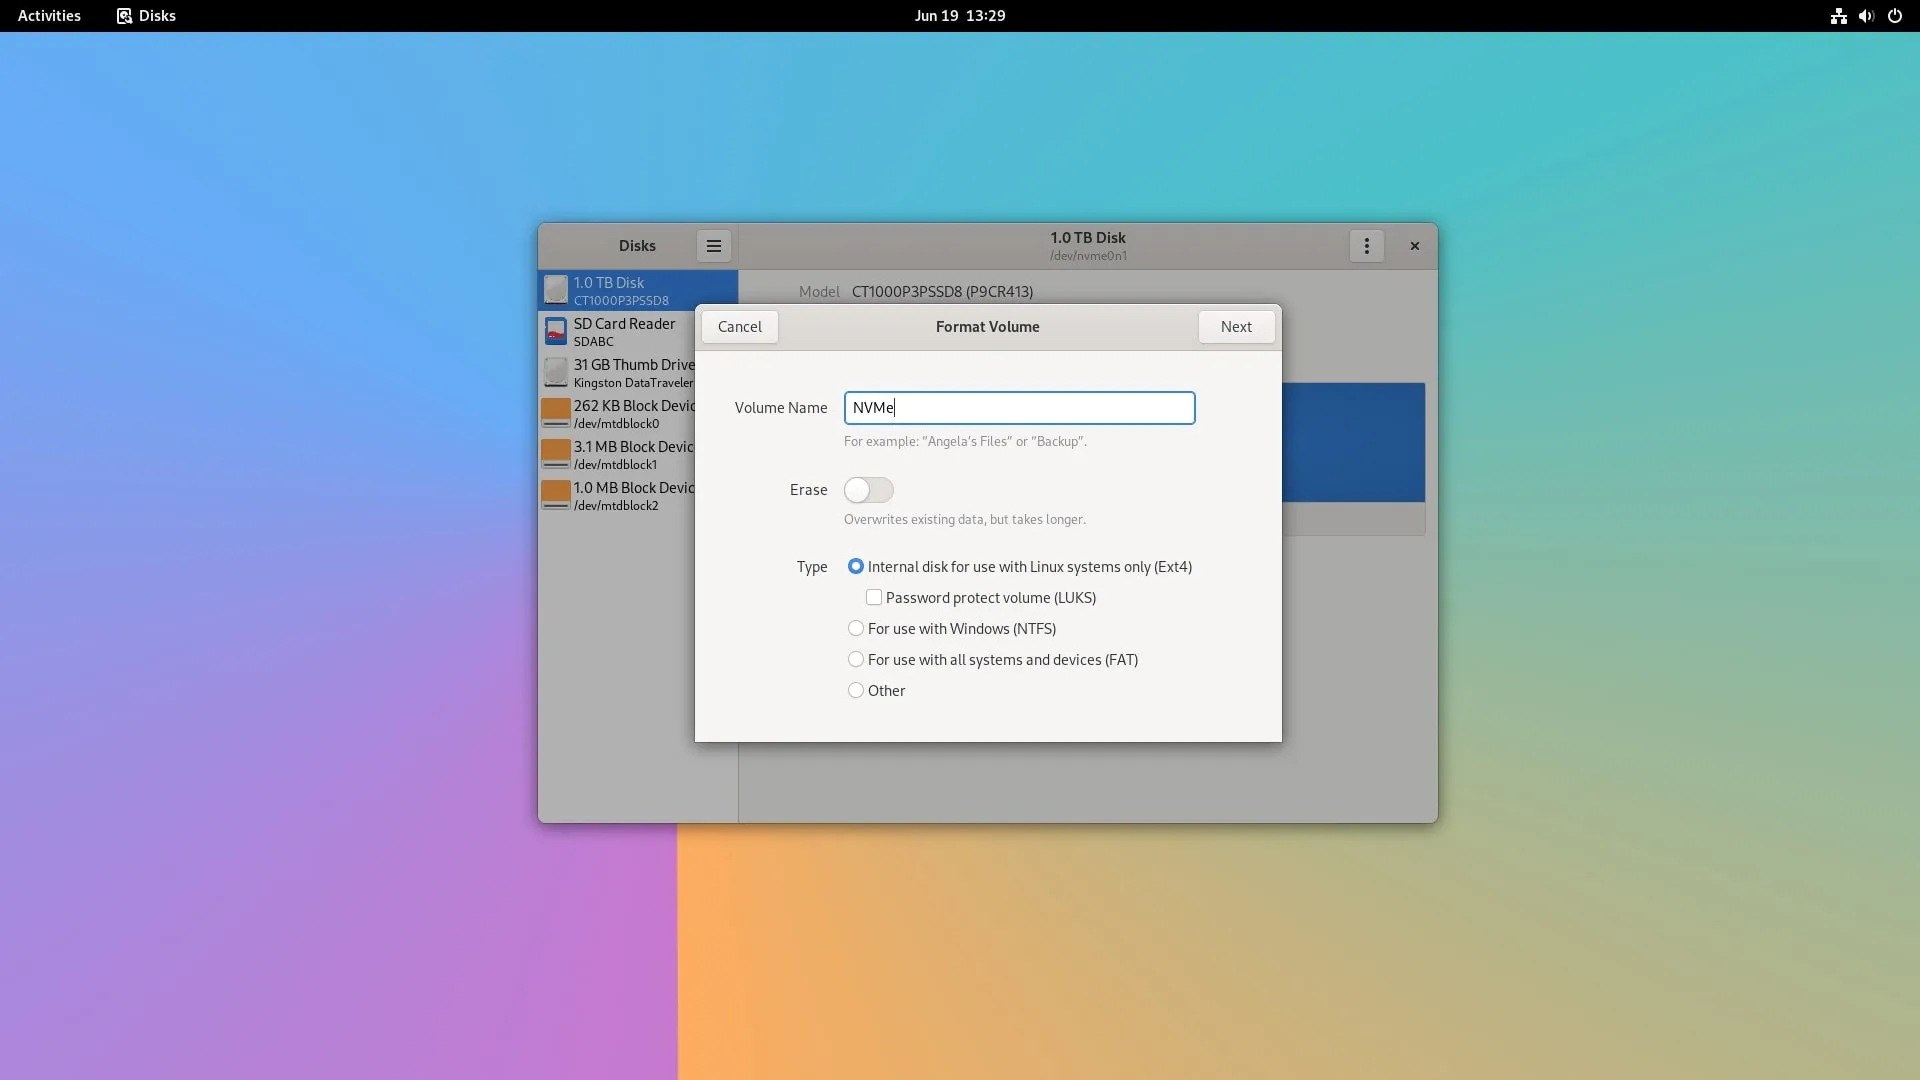Image resolution: width=1920 pixels, height=1080 pixels.
Task: Select the SD Card Reader icon
Action: coord(556,331)
